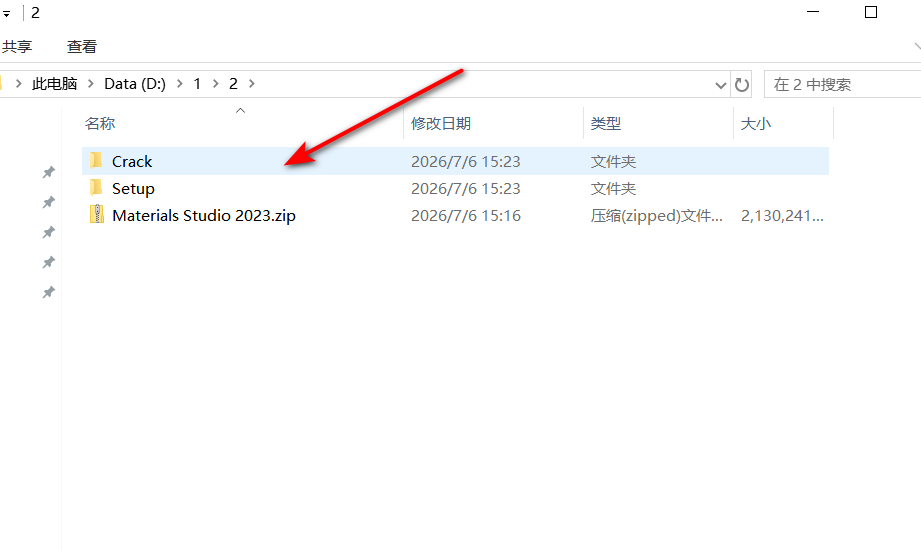Image resolution: width=921 pixels, height=551 pixels.
Task: Open the 共享 ribbon tab
Action: pyautogui.click(x=16, y=46)
